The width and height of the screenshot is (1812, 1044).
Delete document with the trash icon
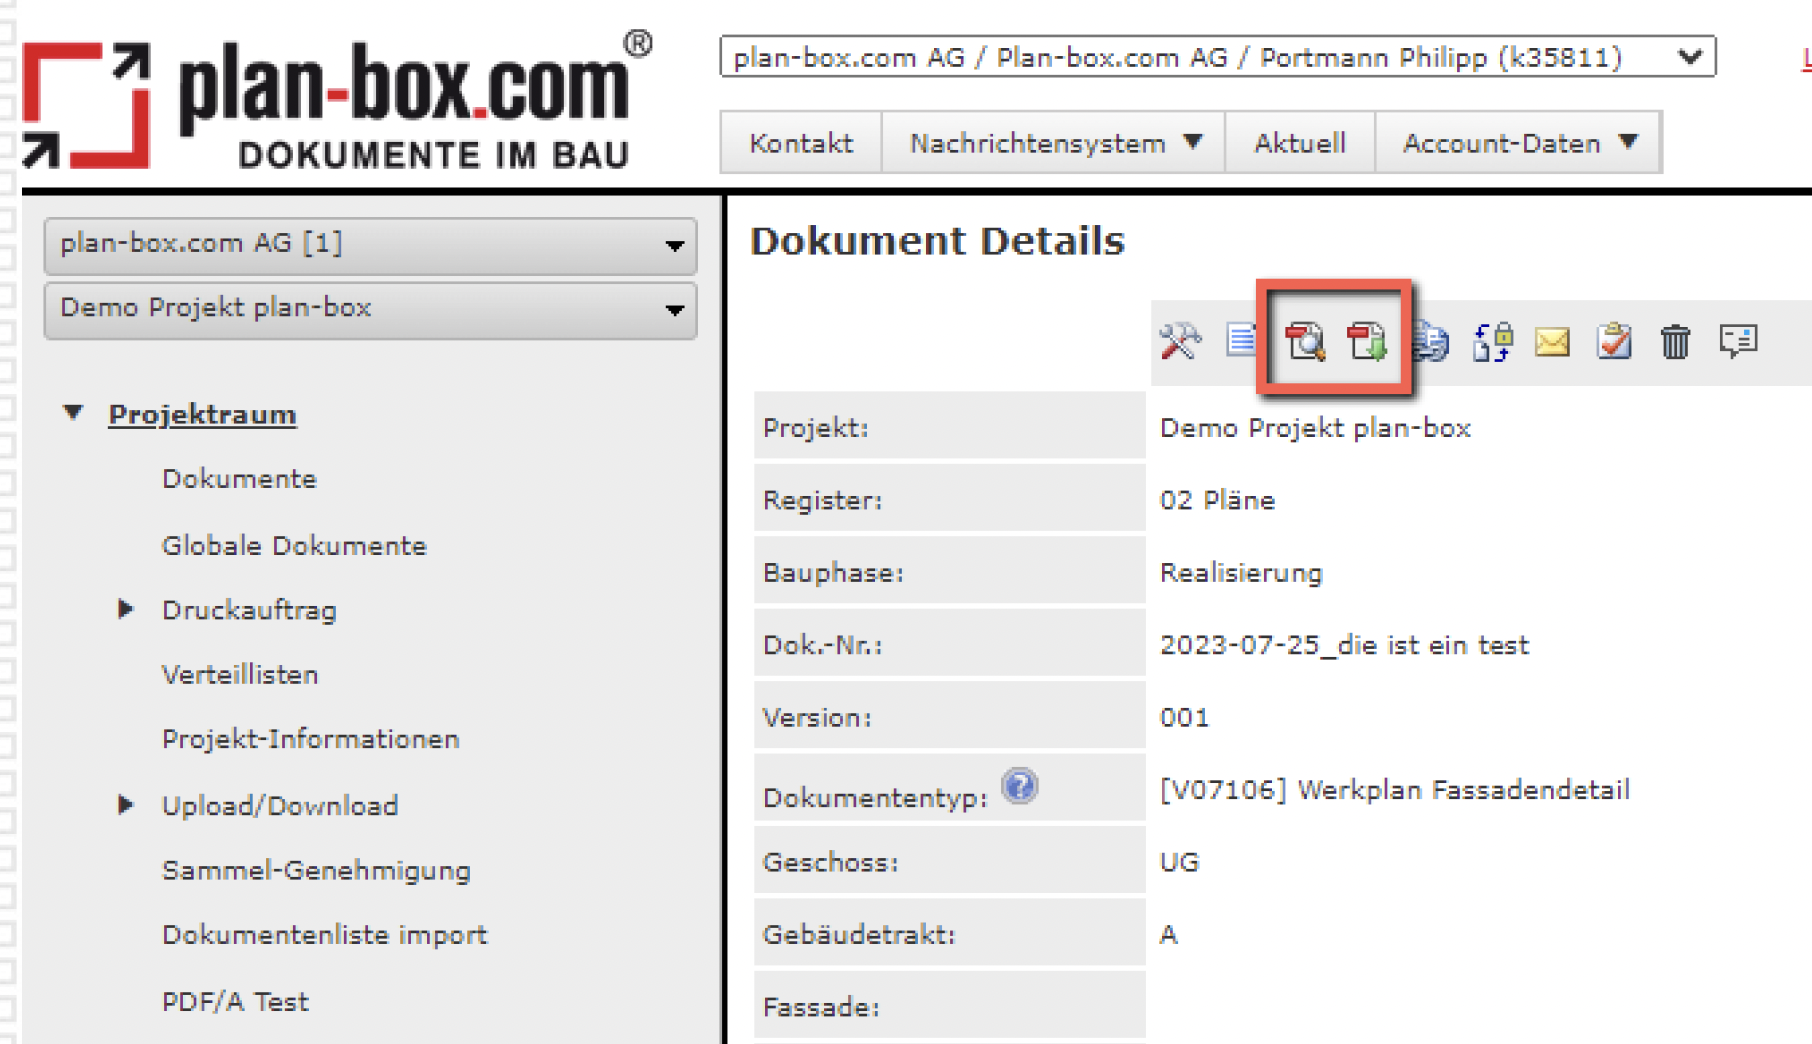(x=1675, y=342)
